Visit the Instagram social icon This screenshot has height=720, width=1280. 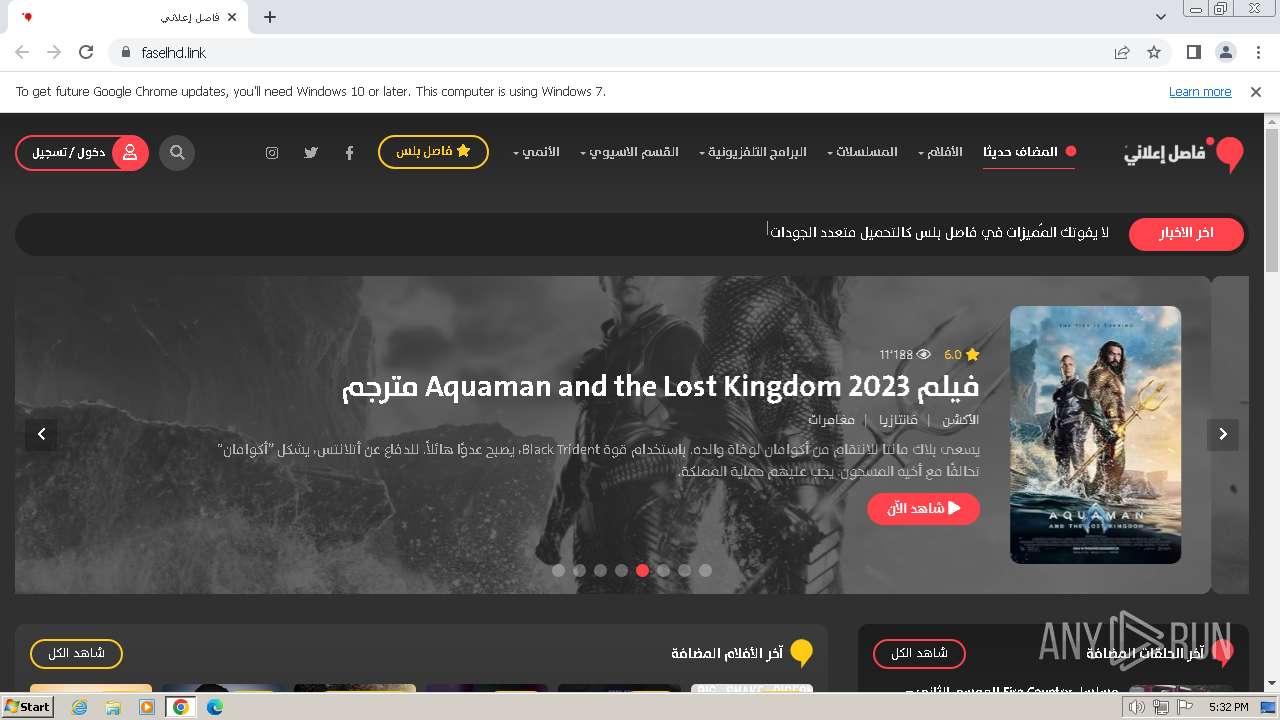coord(272,153)
